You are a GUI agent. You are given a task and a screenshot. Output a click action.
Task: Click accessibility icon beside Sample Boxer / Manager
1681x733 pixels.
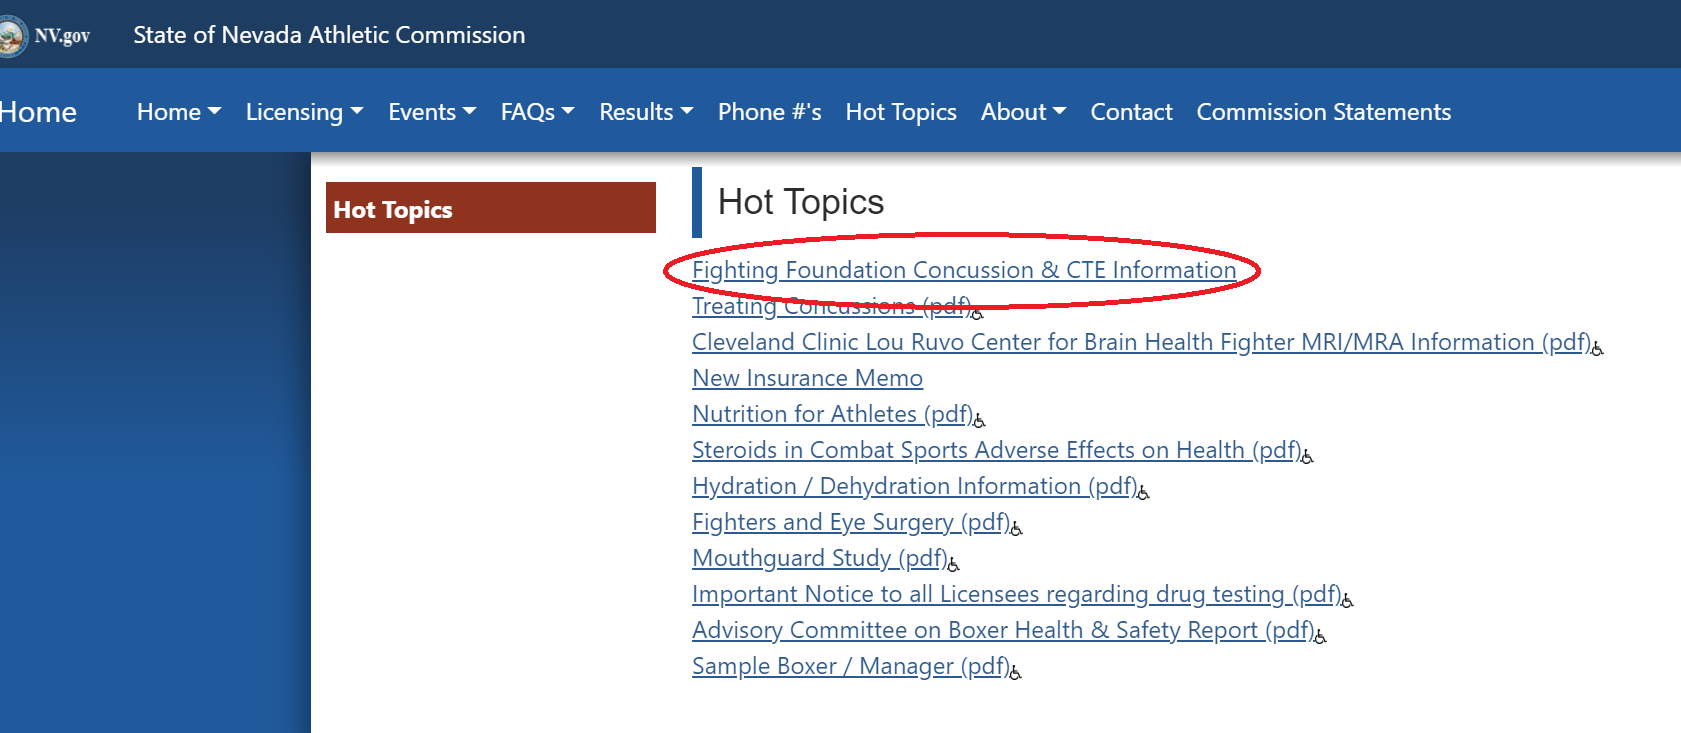(x=1015, y=672)
